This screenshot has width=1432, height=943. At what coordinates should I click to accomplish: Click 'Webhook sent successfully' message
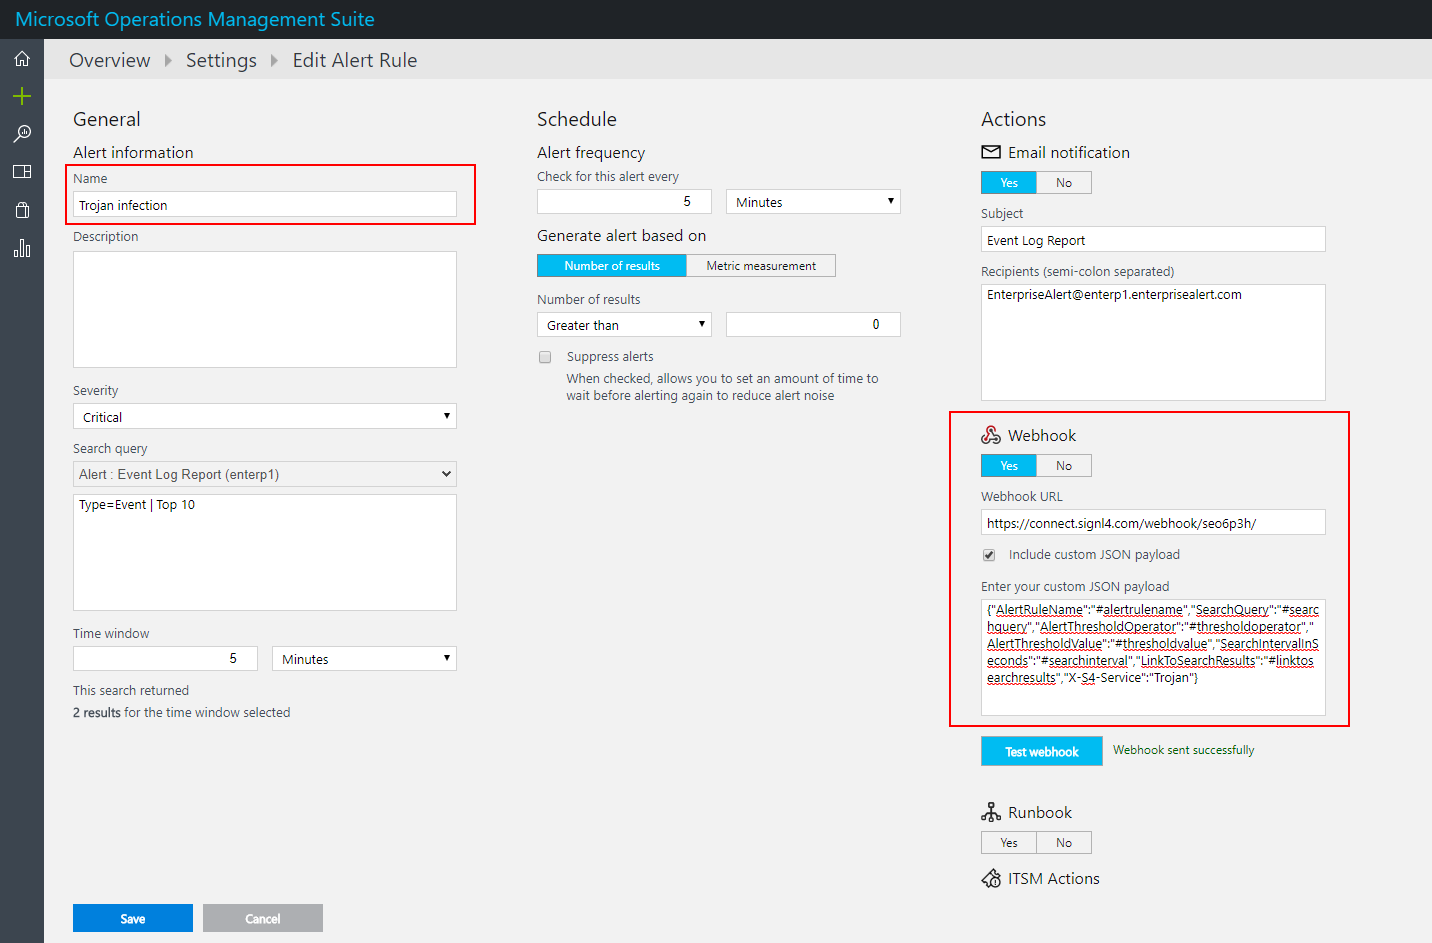pos(1183,750)
